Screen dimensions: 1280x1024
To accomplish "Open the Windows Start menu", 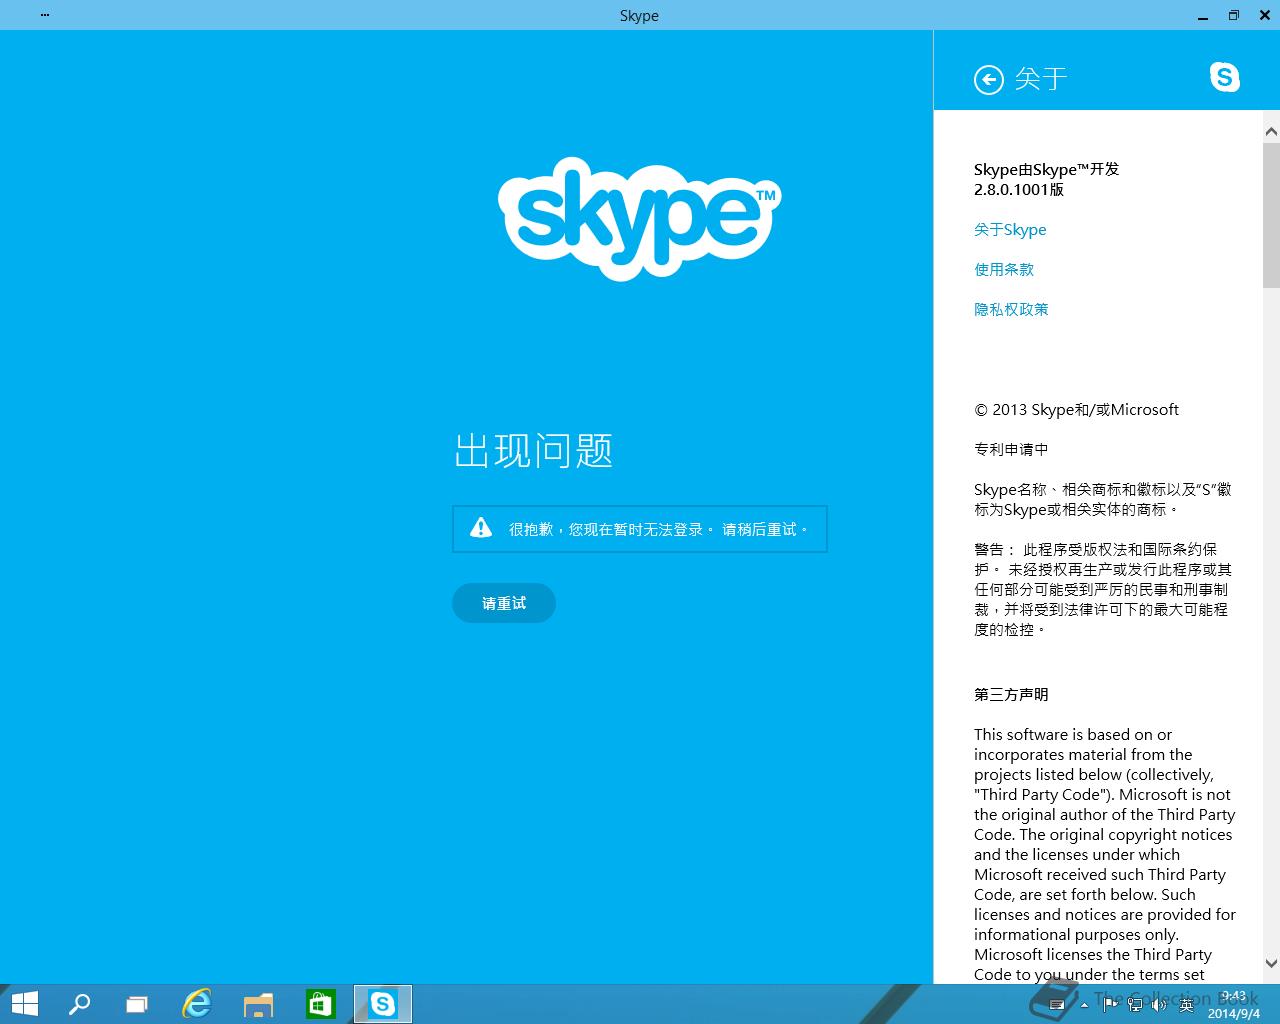I will point(24,1004).
